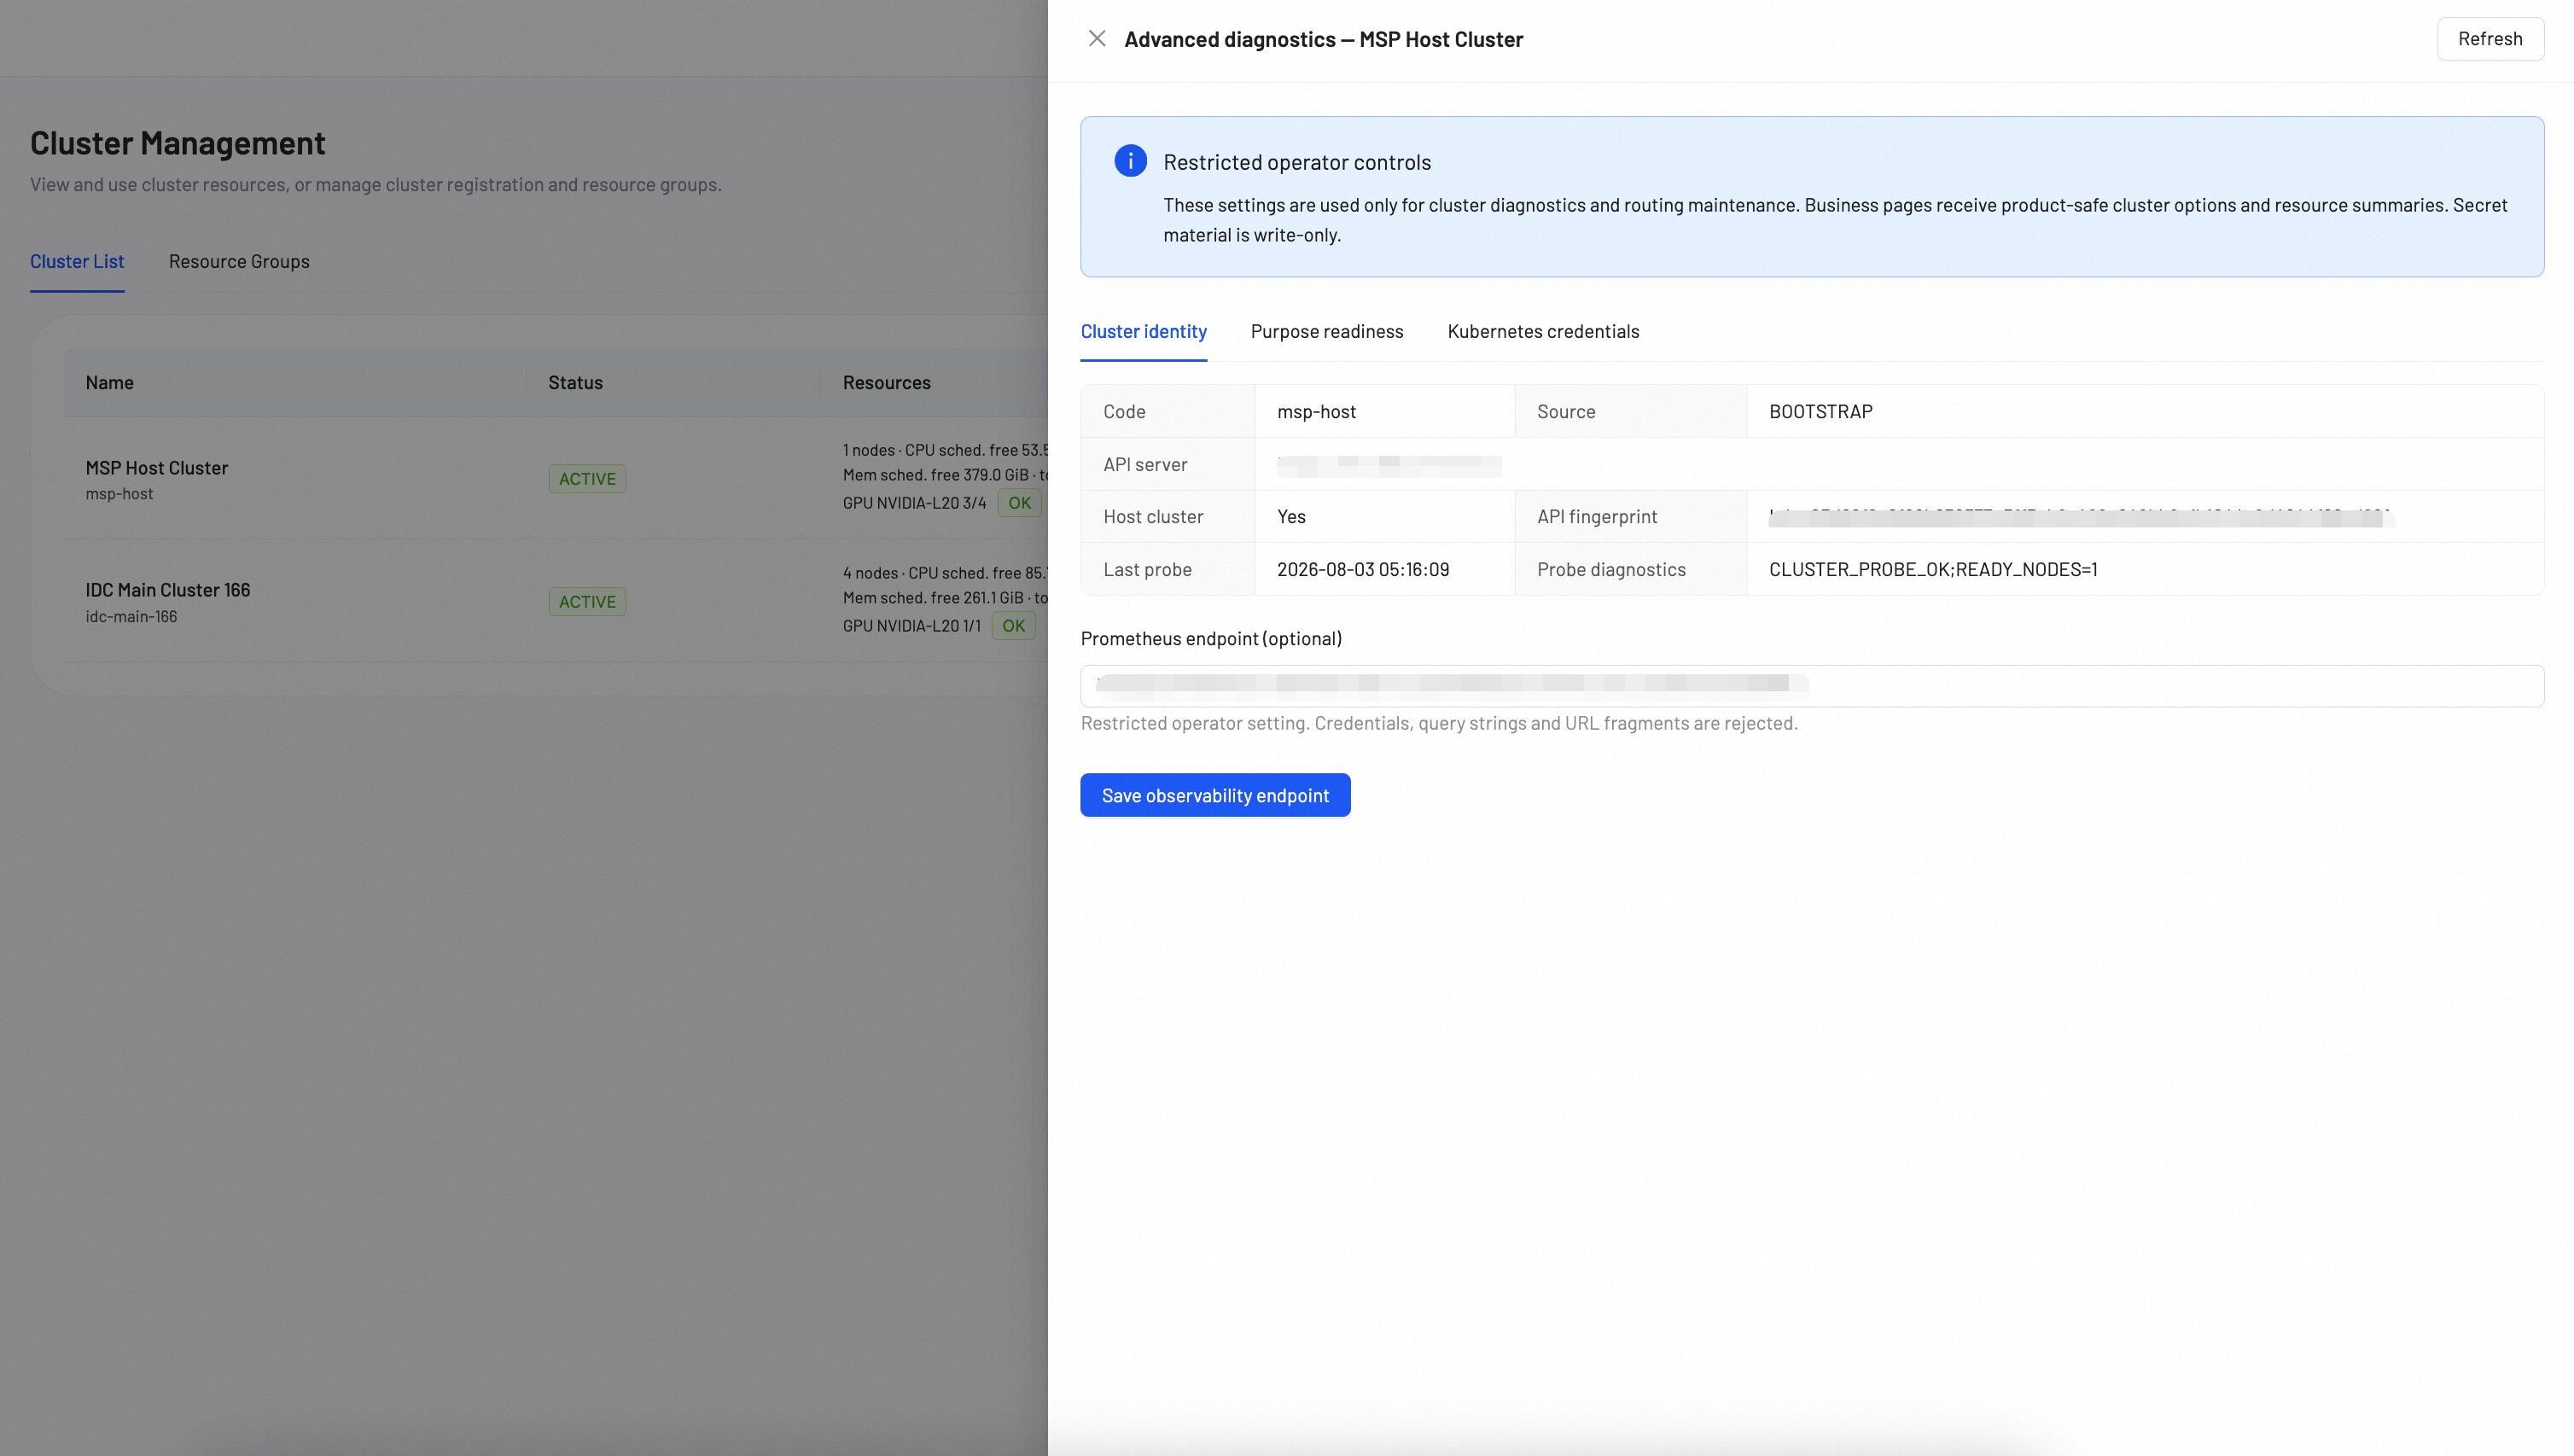The height and width of the screenshot is (1456, 2574).
Task: Click the Resources column header
Action: pos(886,383)
